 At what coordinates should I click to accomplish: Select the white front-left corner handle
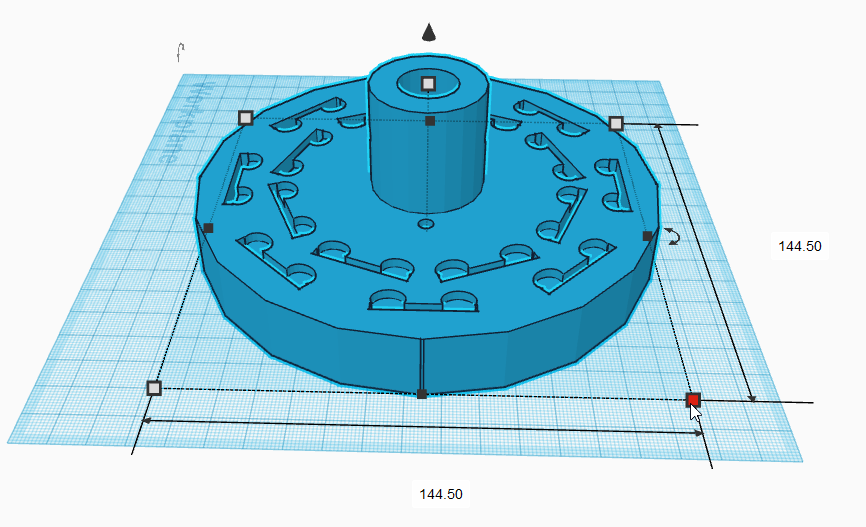[154, 388]
